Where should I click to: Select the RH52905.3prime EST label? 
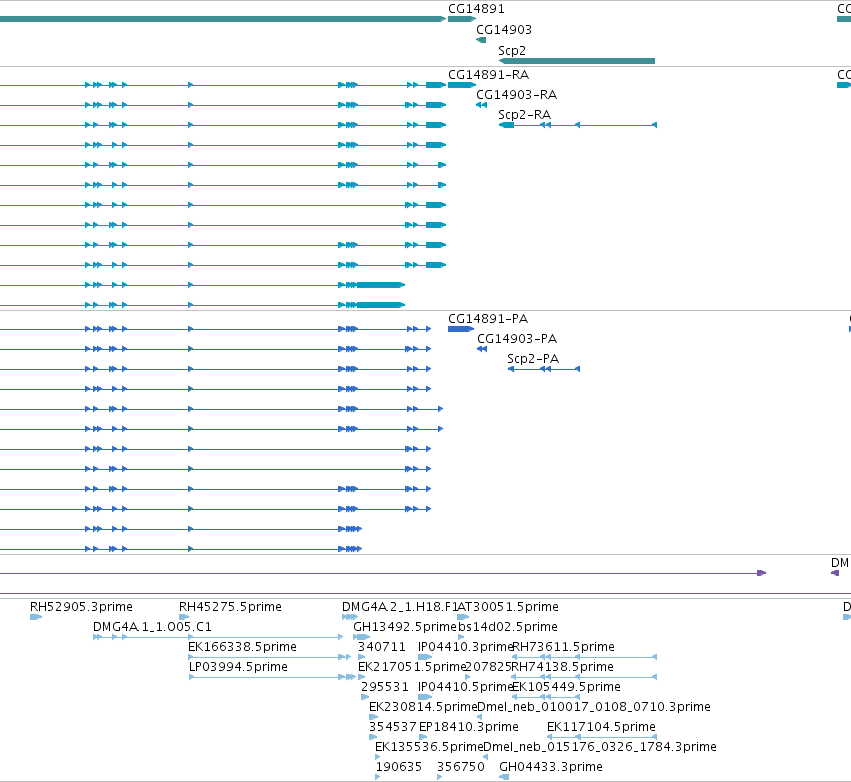(x=81, y=607)
